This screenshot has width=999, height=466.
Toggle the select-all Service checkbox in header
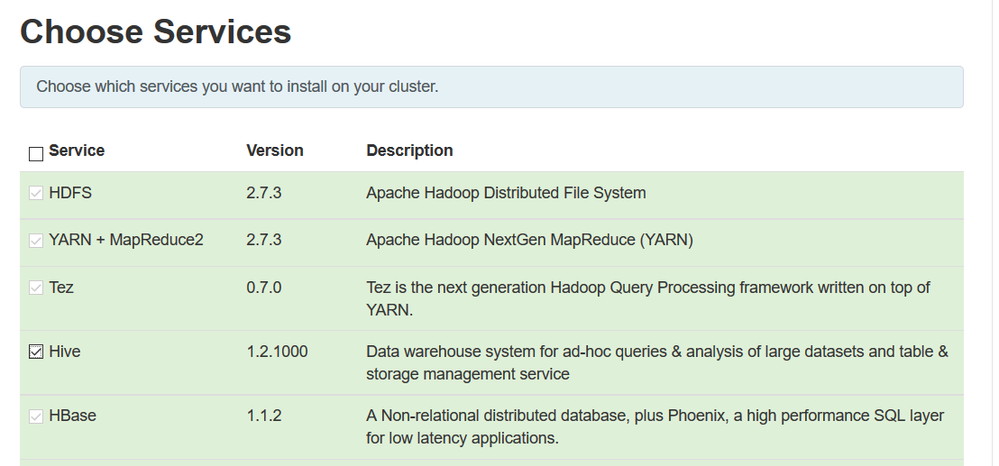(36, 153)
